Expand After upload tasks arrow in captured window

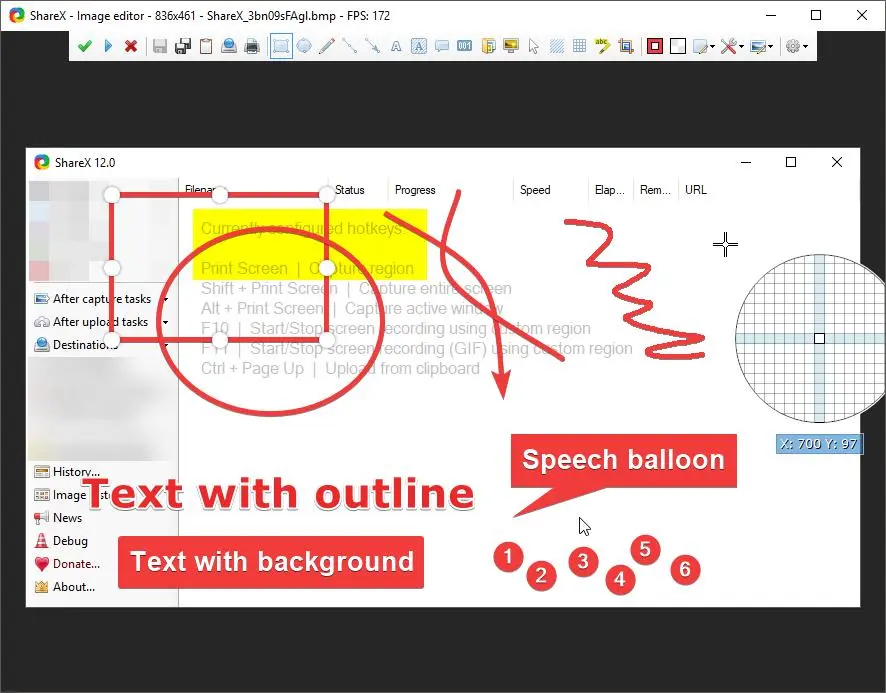pos(166,322)
